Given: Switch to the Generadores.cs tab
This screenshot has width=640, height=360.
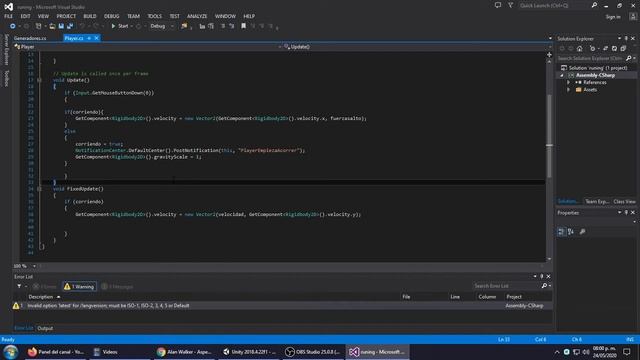Looking at the screenshot, I should [30, 38].
